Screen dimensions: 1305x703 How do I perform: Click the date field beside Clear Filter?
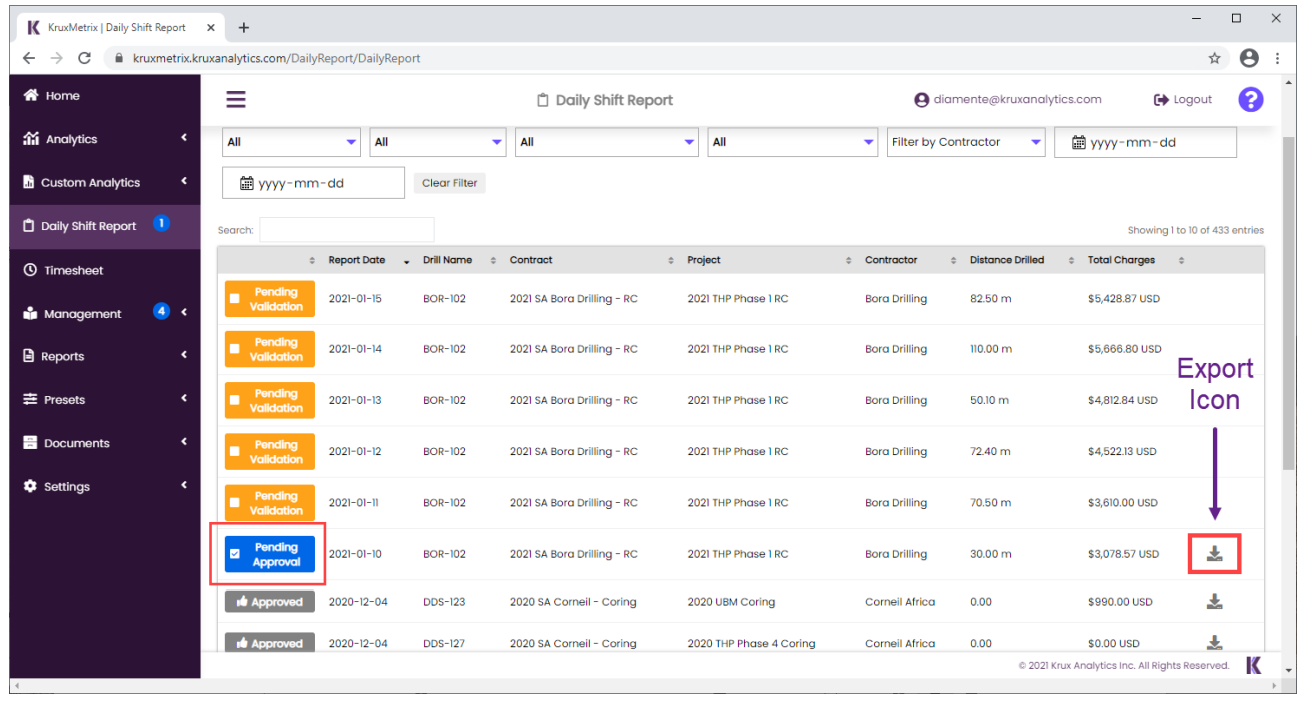click(x=313, y=183)
